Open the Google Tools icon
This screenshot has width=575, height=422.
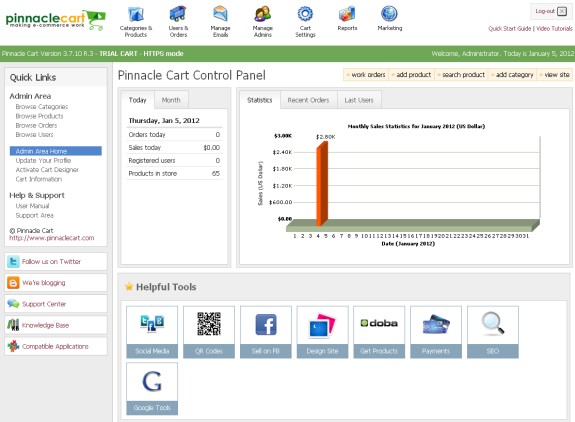(152, 382)
